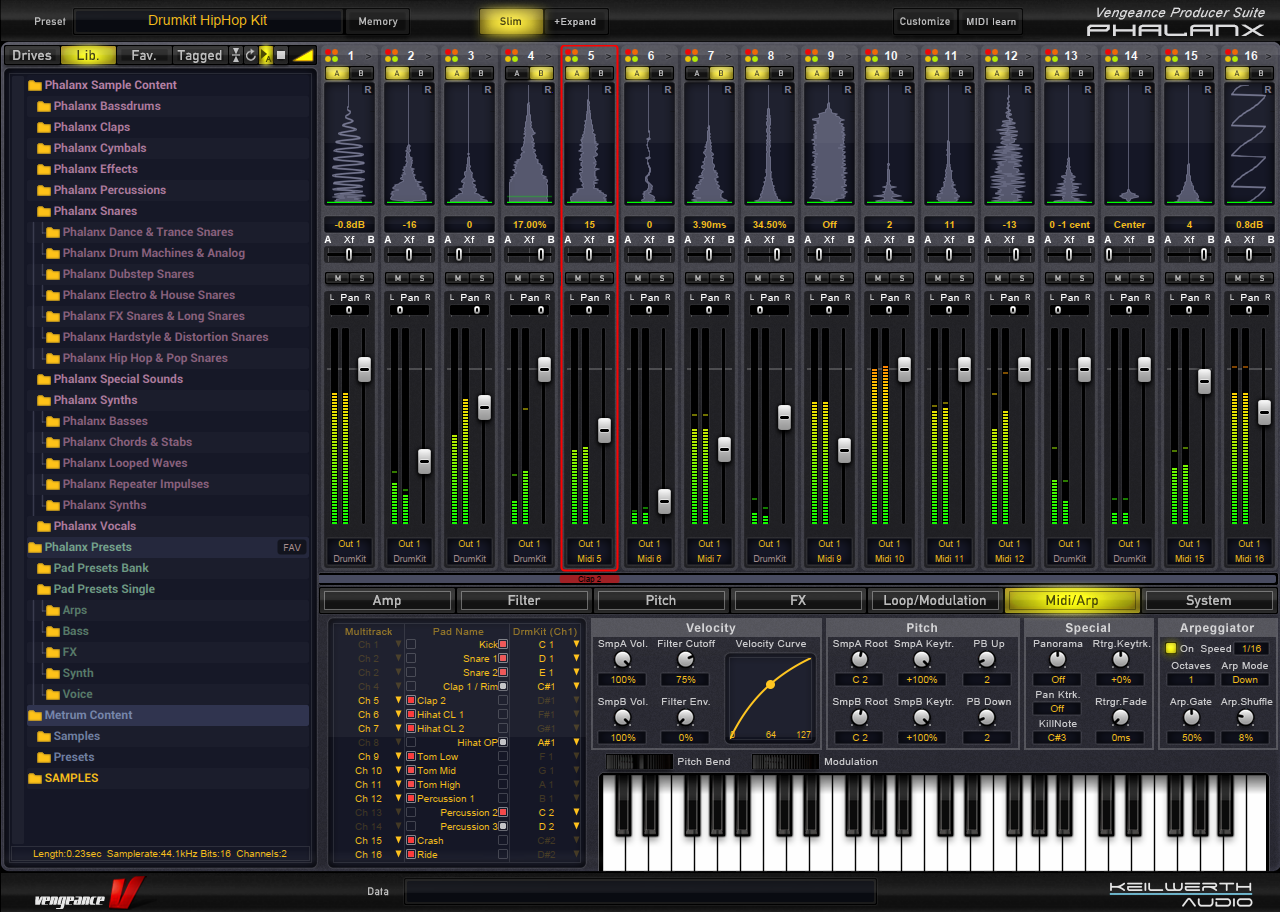The width and height of the screenshot is (1280, 912).
Task: Open the D 2 note dropdown for Percussion 3
Action: tap(576, 827)
